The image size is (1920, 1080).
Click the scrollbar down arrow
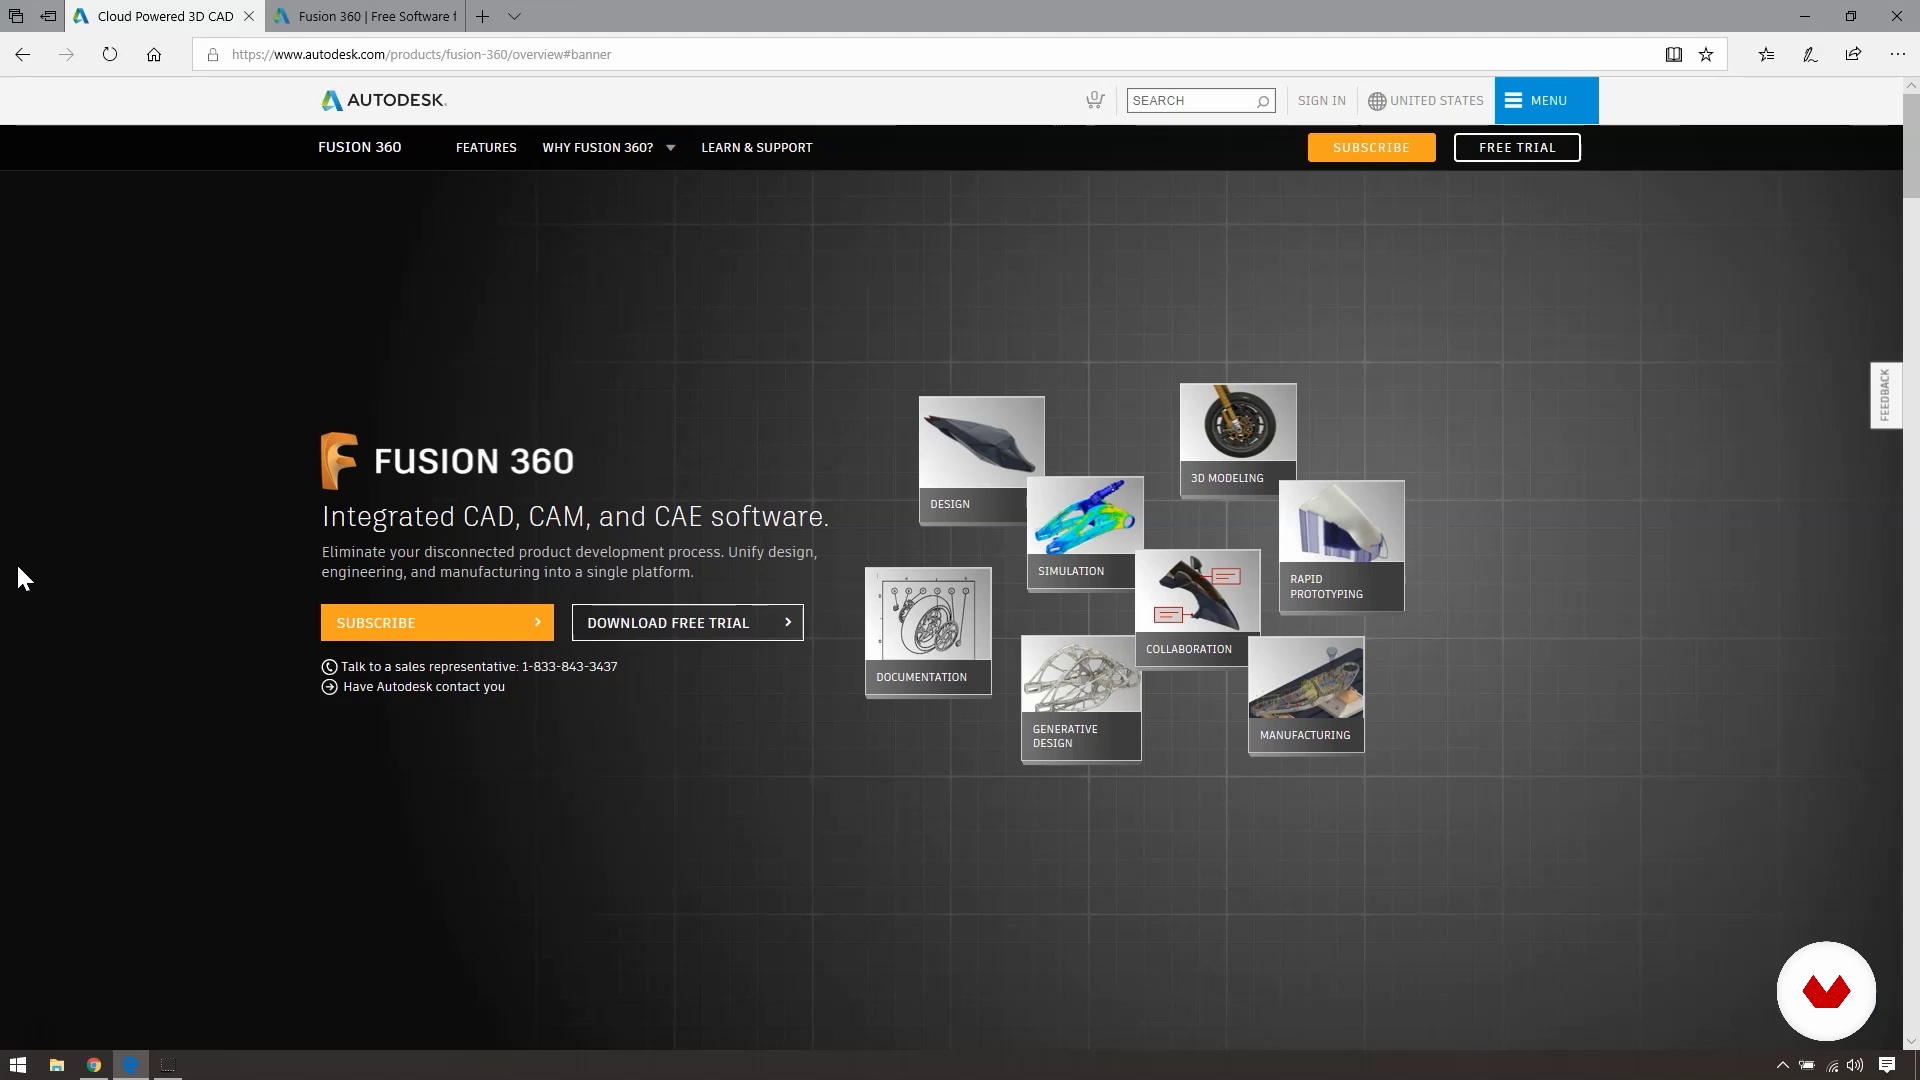1911,1041
